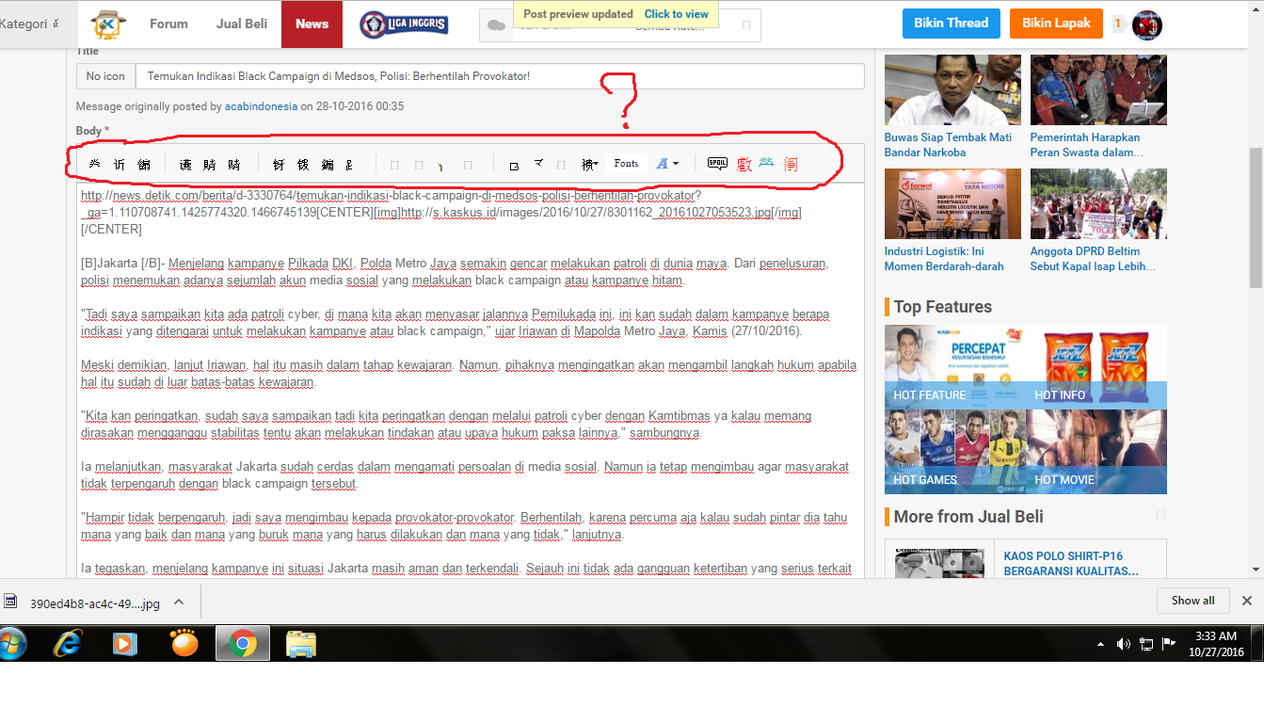Click the speech bubble icon beside the search field

[x=497, y=26]
